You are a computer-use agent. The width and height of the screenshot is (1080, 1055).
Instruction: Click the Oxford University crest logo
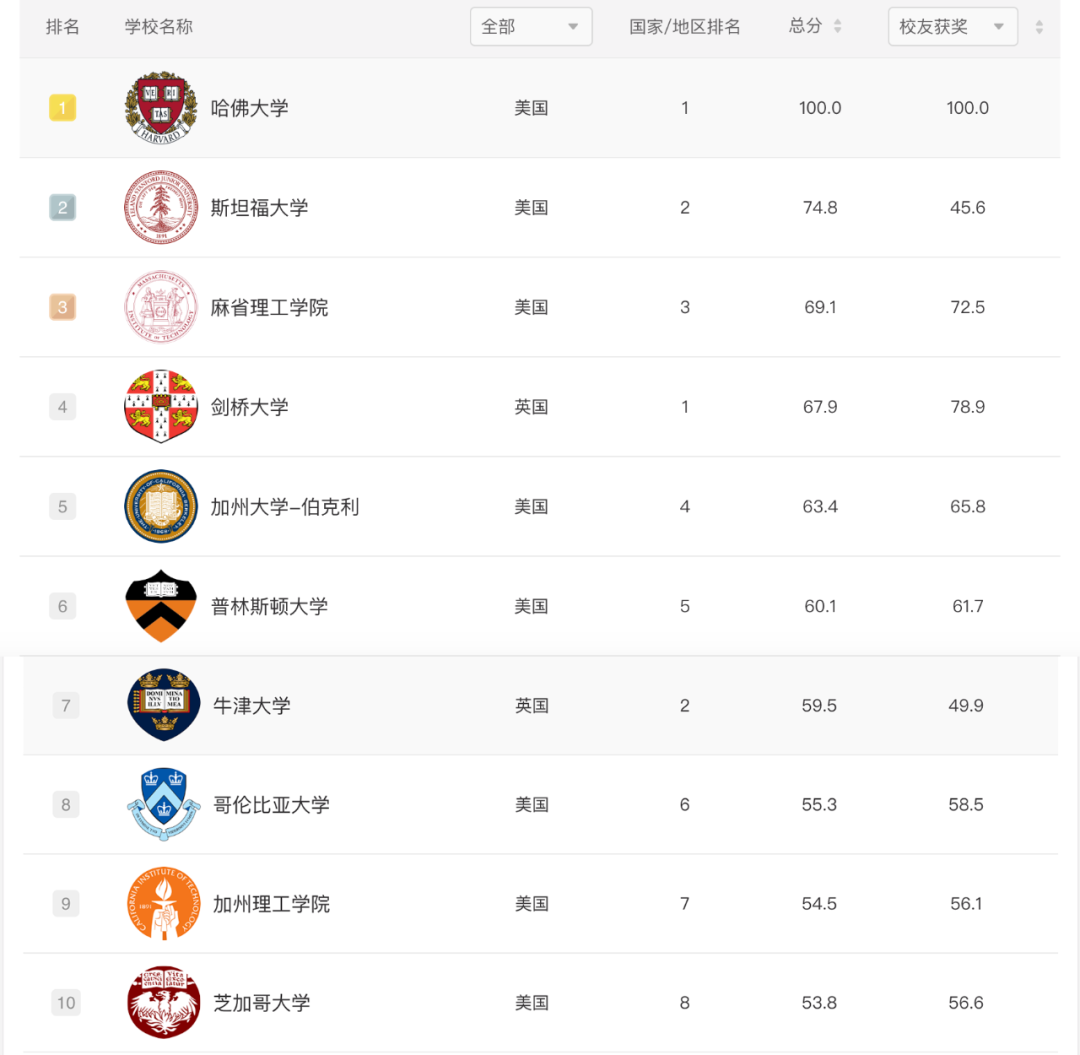click(164, 705)
